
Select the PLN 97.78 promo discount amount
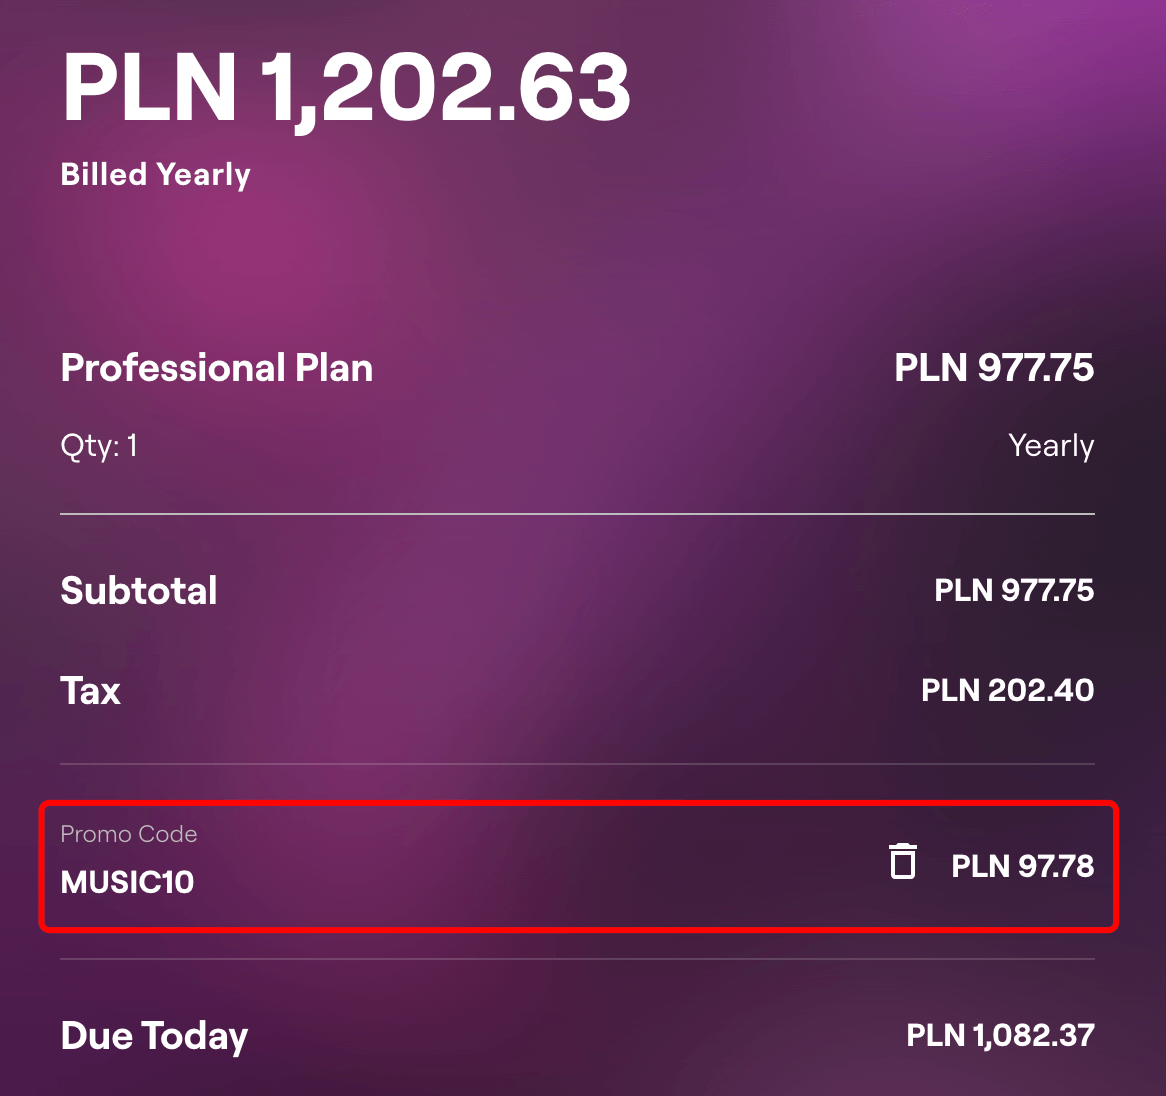click(1022, 866)
